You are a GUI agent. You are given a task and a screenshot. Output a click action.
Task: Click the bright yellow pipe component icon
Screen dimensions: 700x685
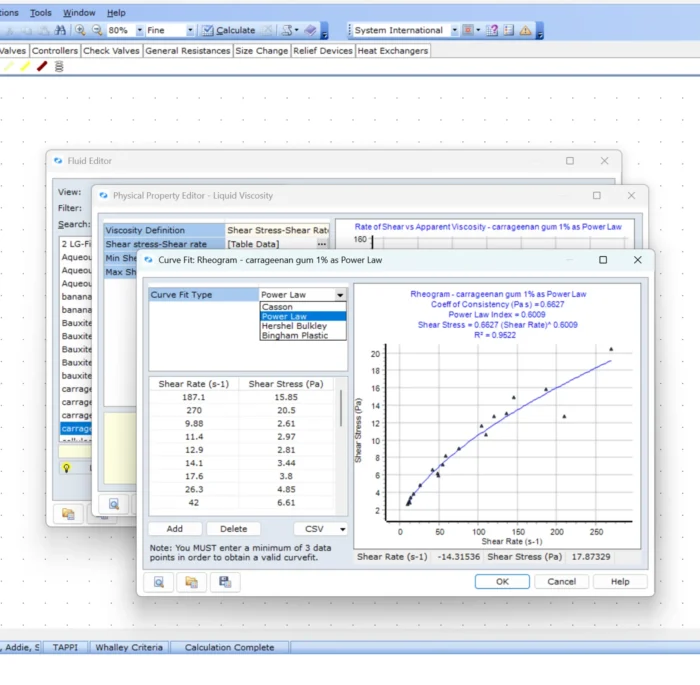pyautogui.click(x=25, y=67)
